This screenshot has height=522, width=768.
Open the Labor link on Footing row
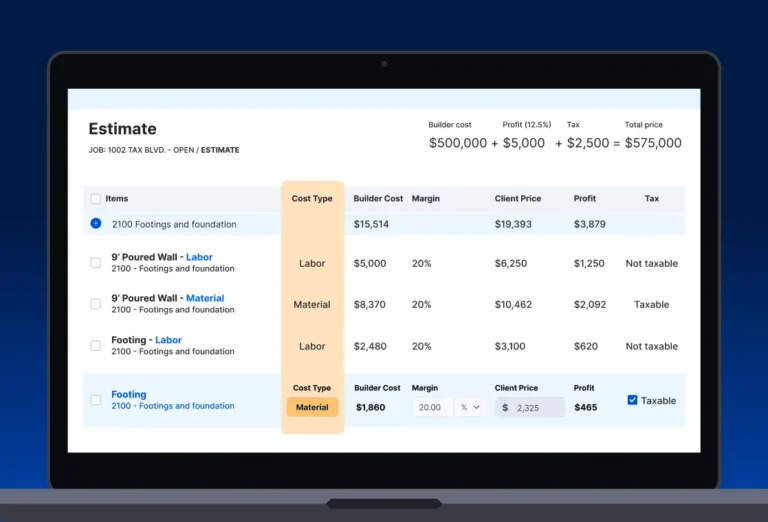[x=168, y=340]
